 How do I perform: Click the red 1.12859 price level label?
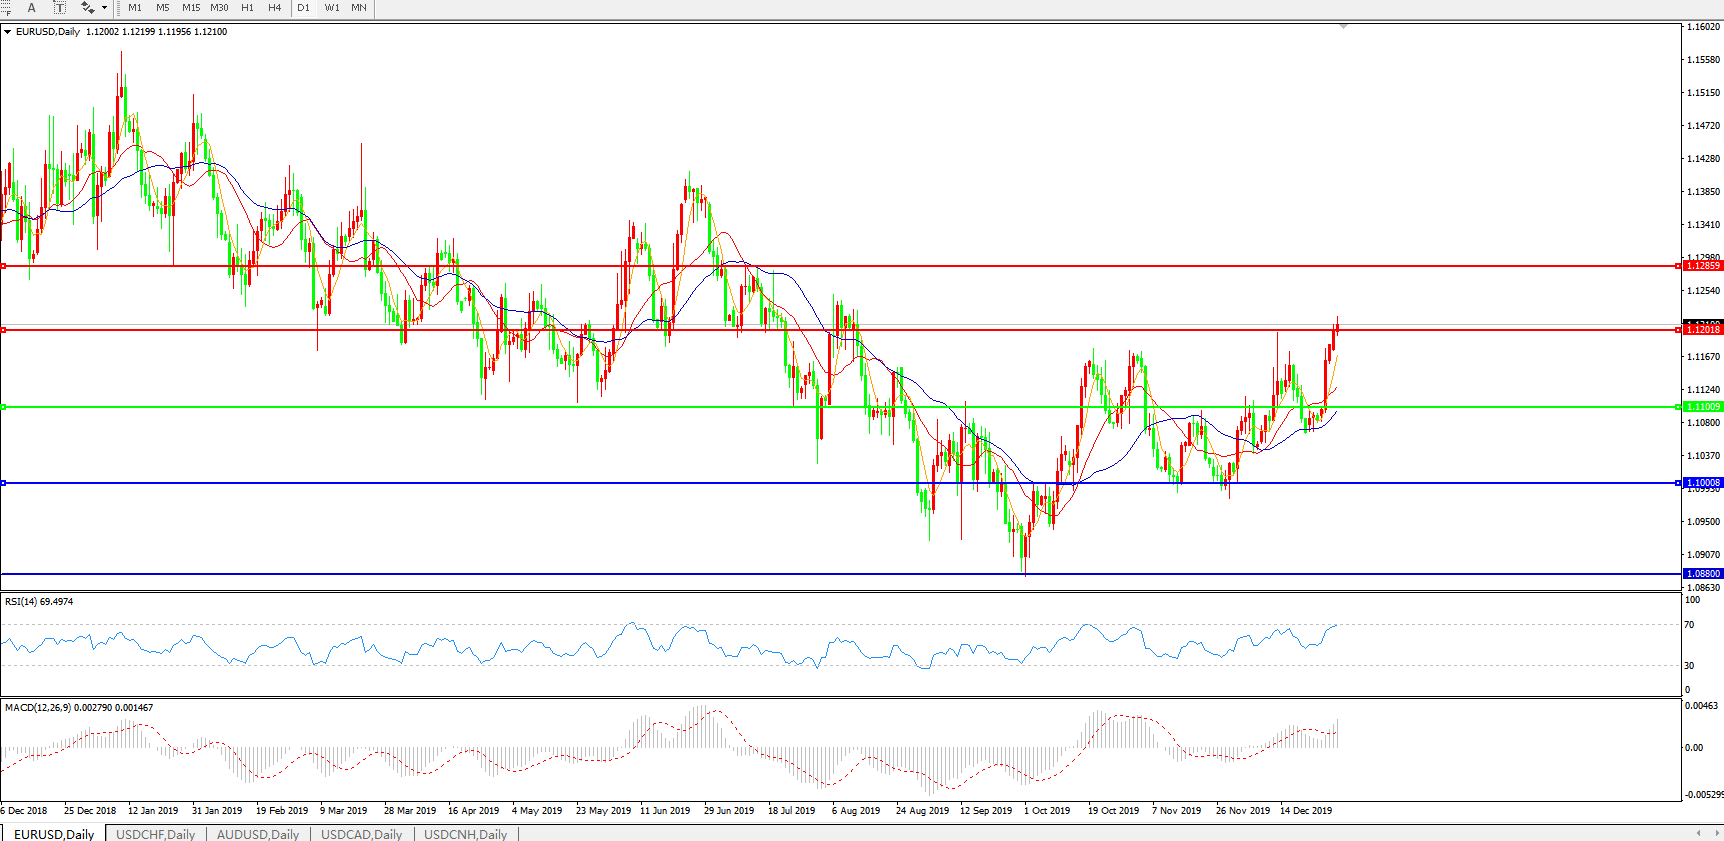point(1703,266)
